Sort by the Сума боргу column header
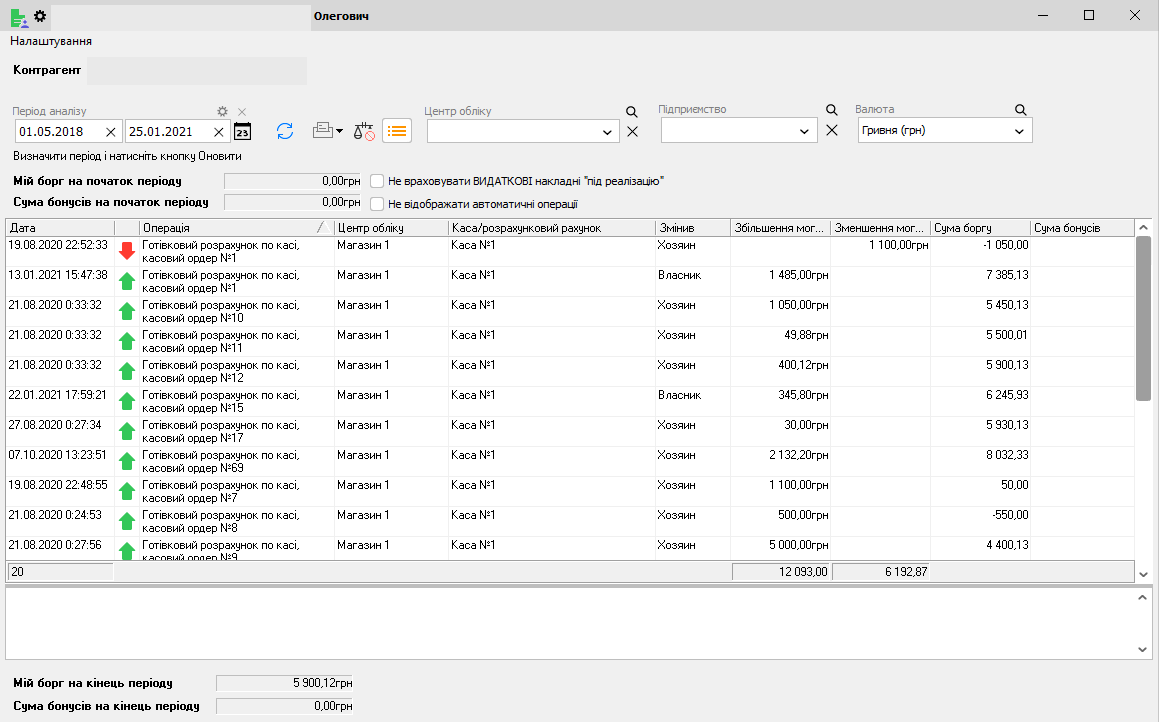 click(x=980, y=228)
